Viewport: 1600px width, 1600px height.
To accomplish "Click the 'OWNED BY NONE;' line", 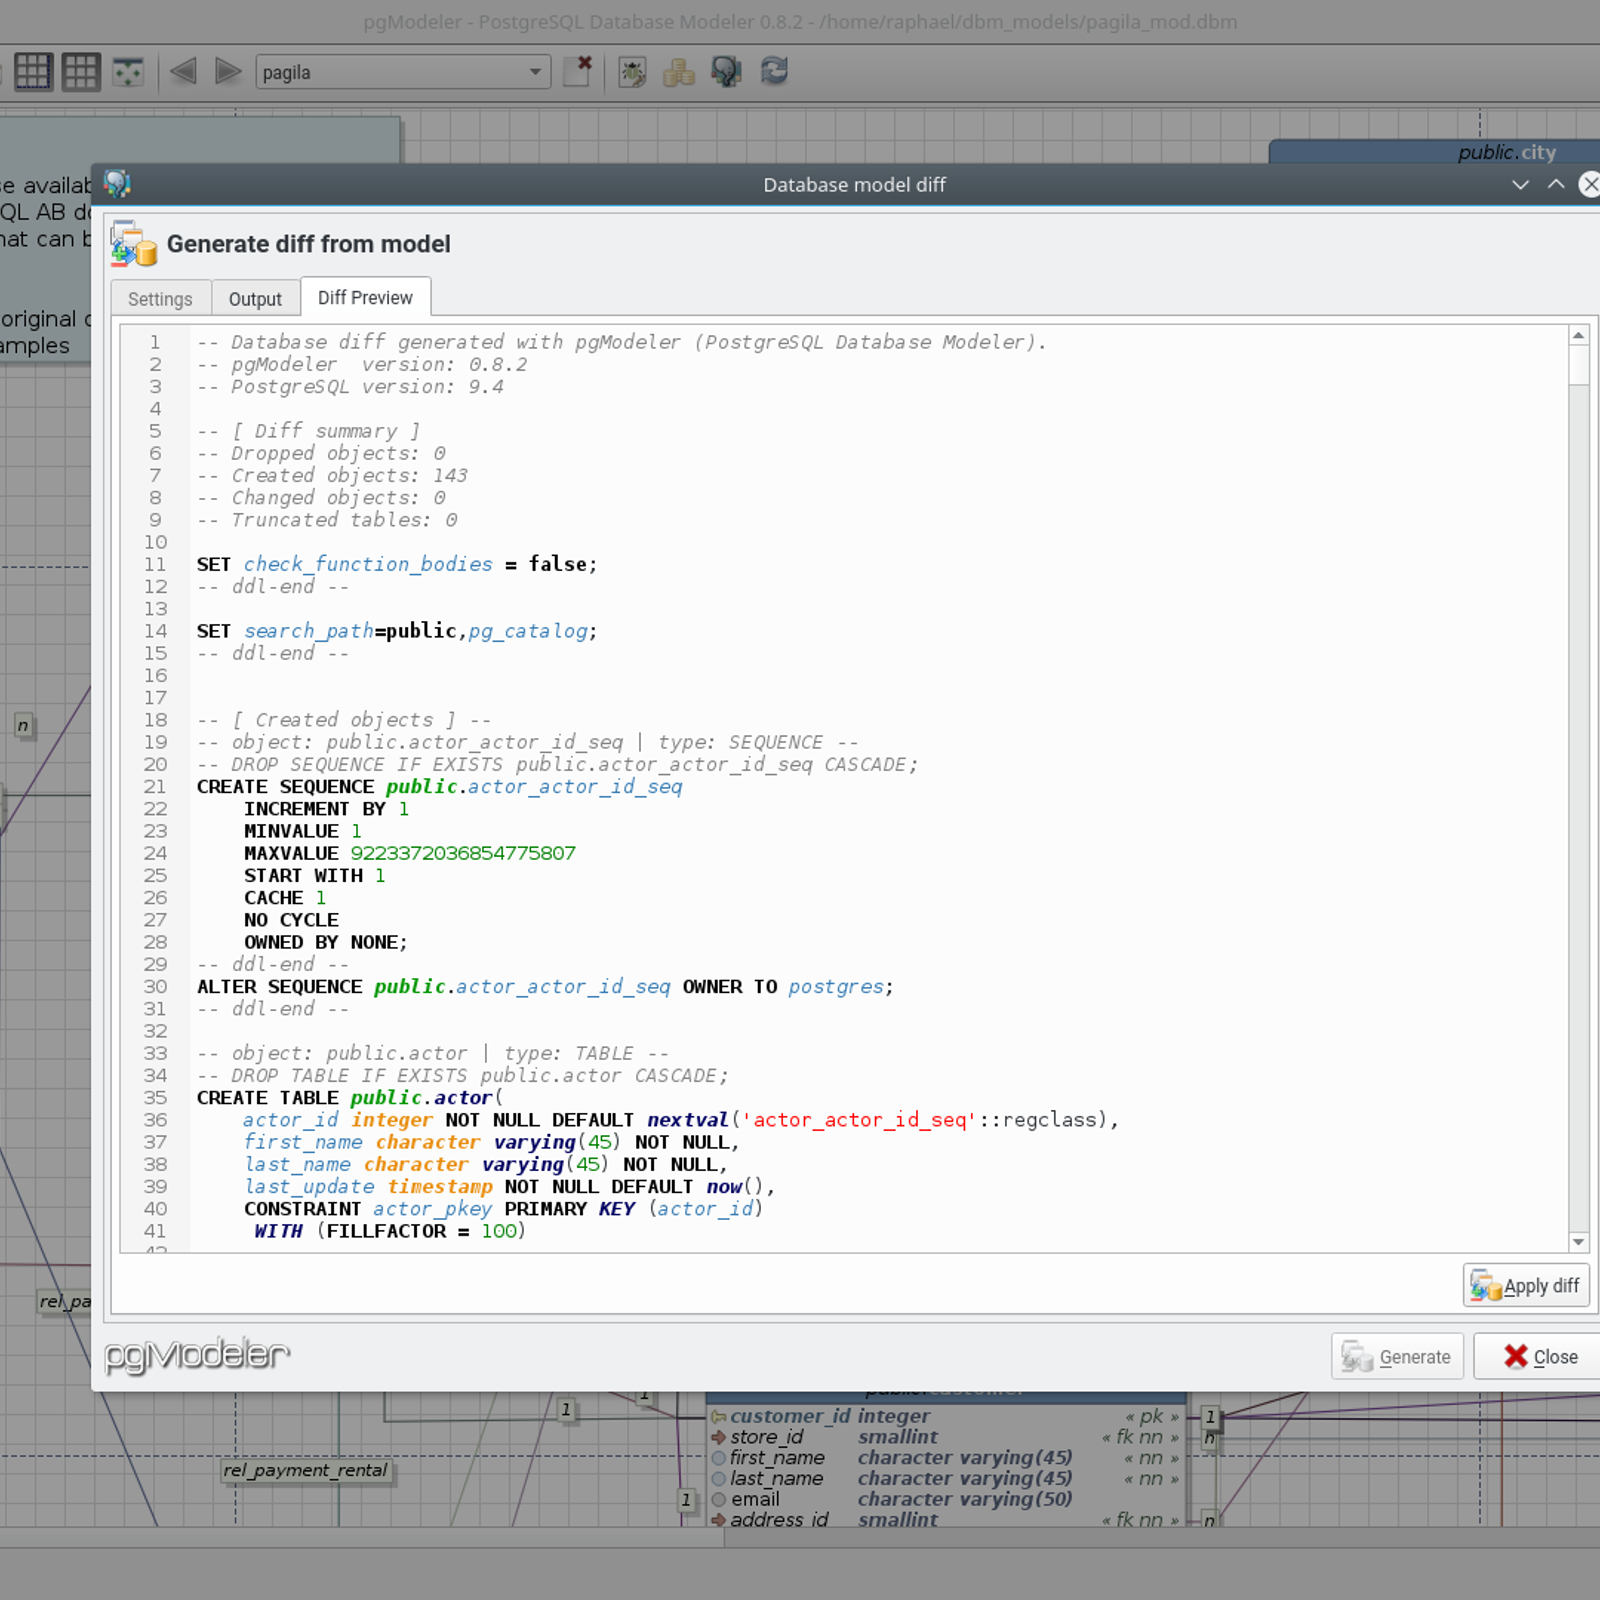I will [x=326, y=942].
